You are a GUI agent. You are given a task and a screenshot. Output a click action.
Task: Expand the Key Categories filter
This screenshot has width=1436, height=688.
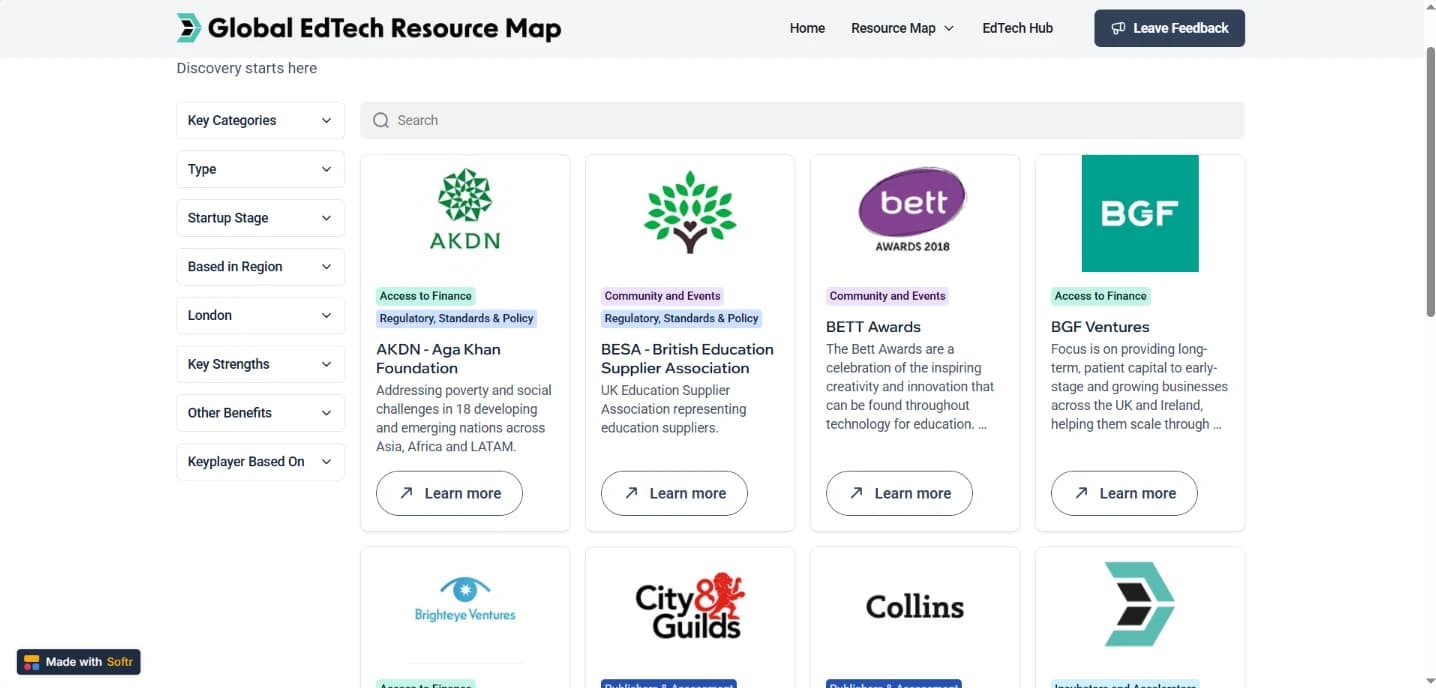tap(261, 120)
